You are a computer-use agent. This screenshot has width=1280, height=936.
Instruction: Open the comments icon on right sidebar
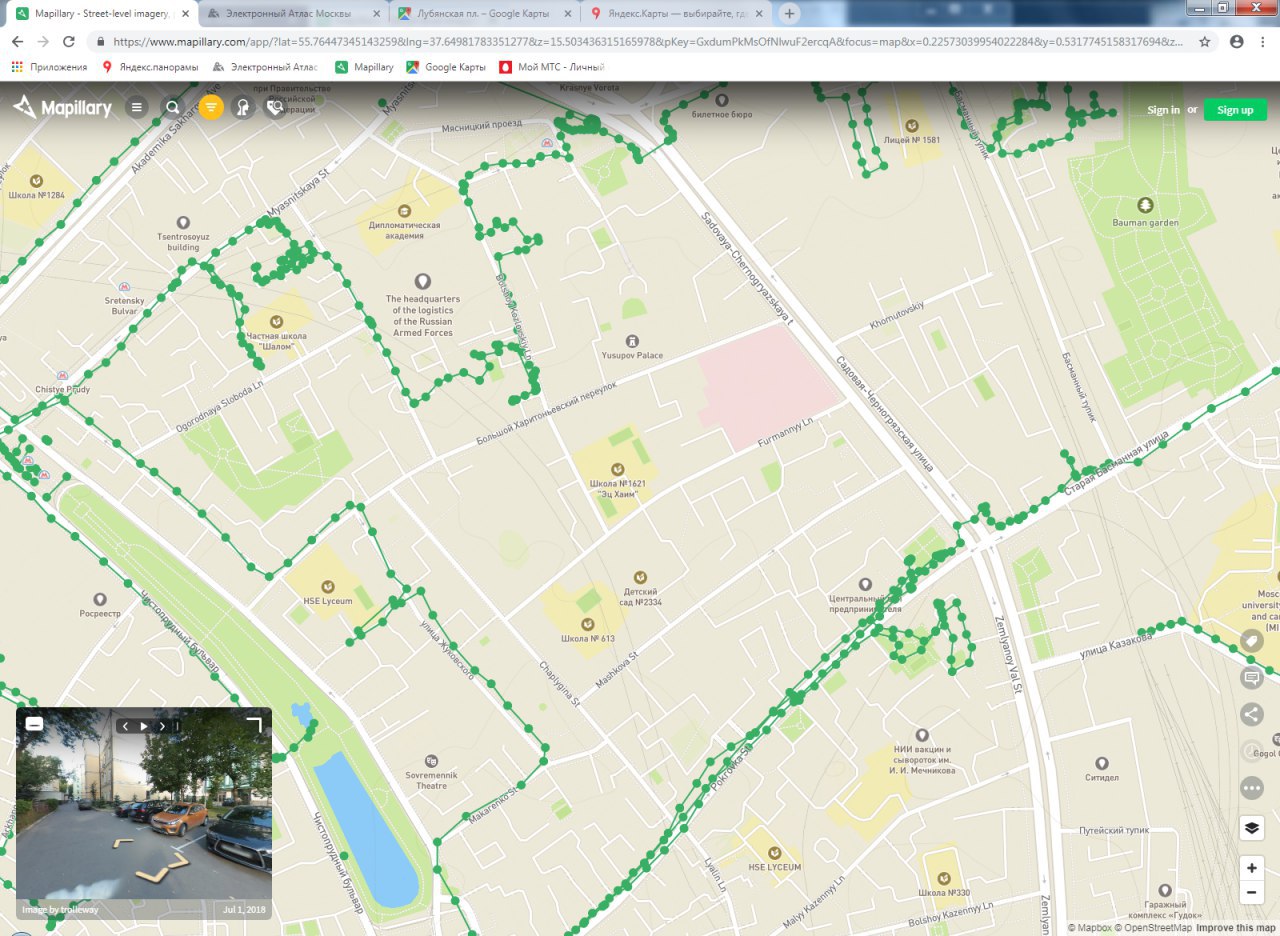pyautogui.click(x=1251, y=678)
